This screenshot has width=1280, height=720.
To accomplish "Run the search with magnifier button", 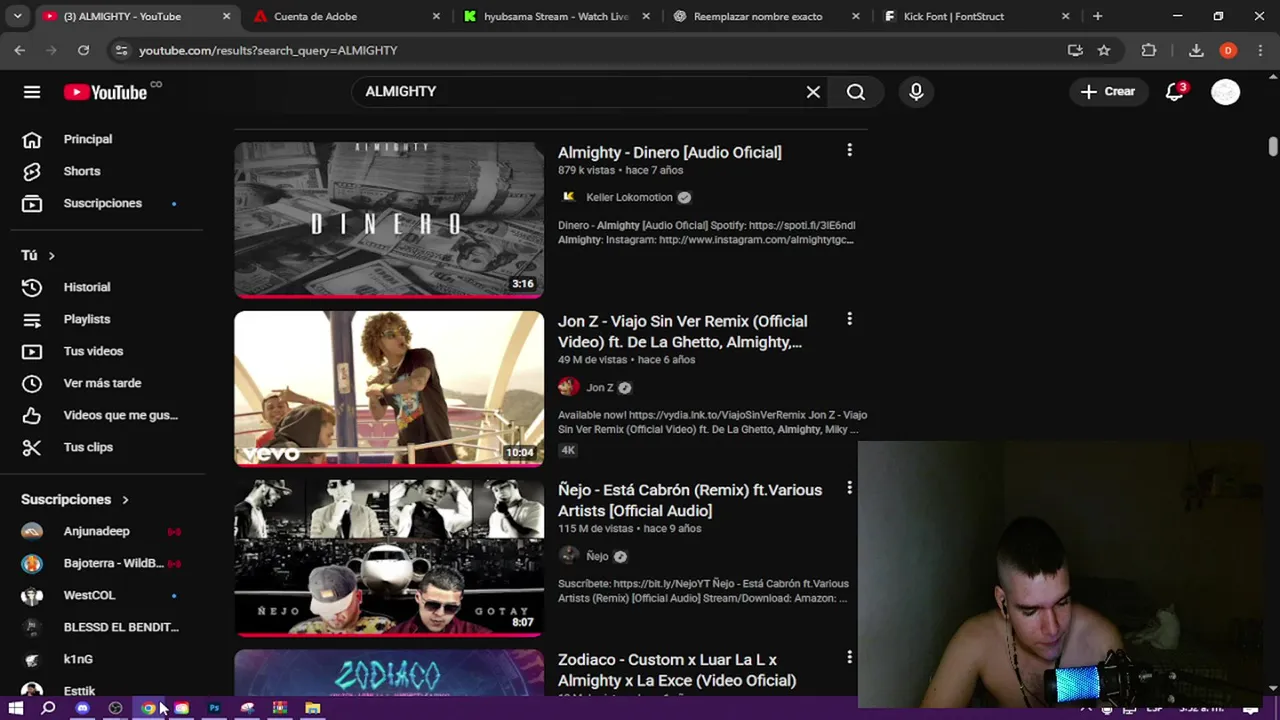I will tap(856, 92).
